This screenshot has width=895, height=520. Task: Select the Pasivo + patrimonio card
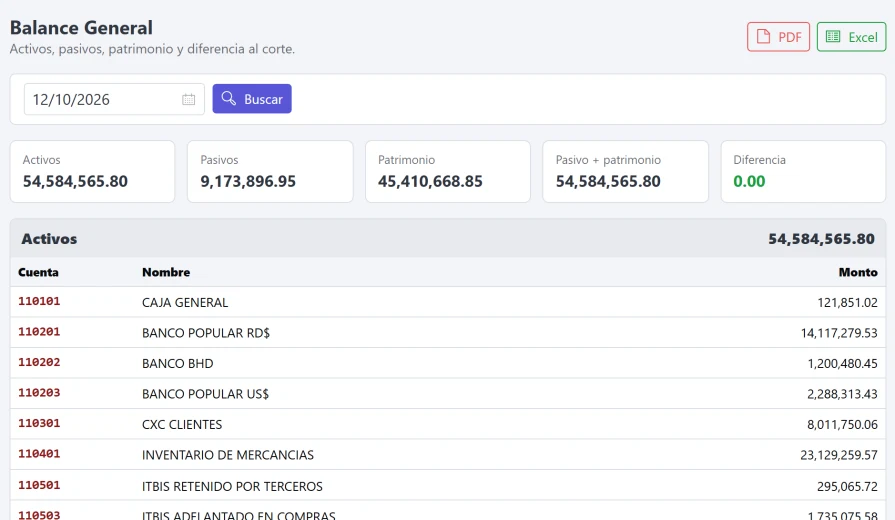pos(625,171)
